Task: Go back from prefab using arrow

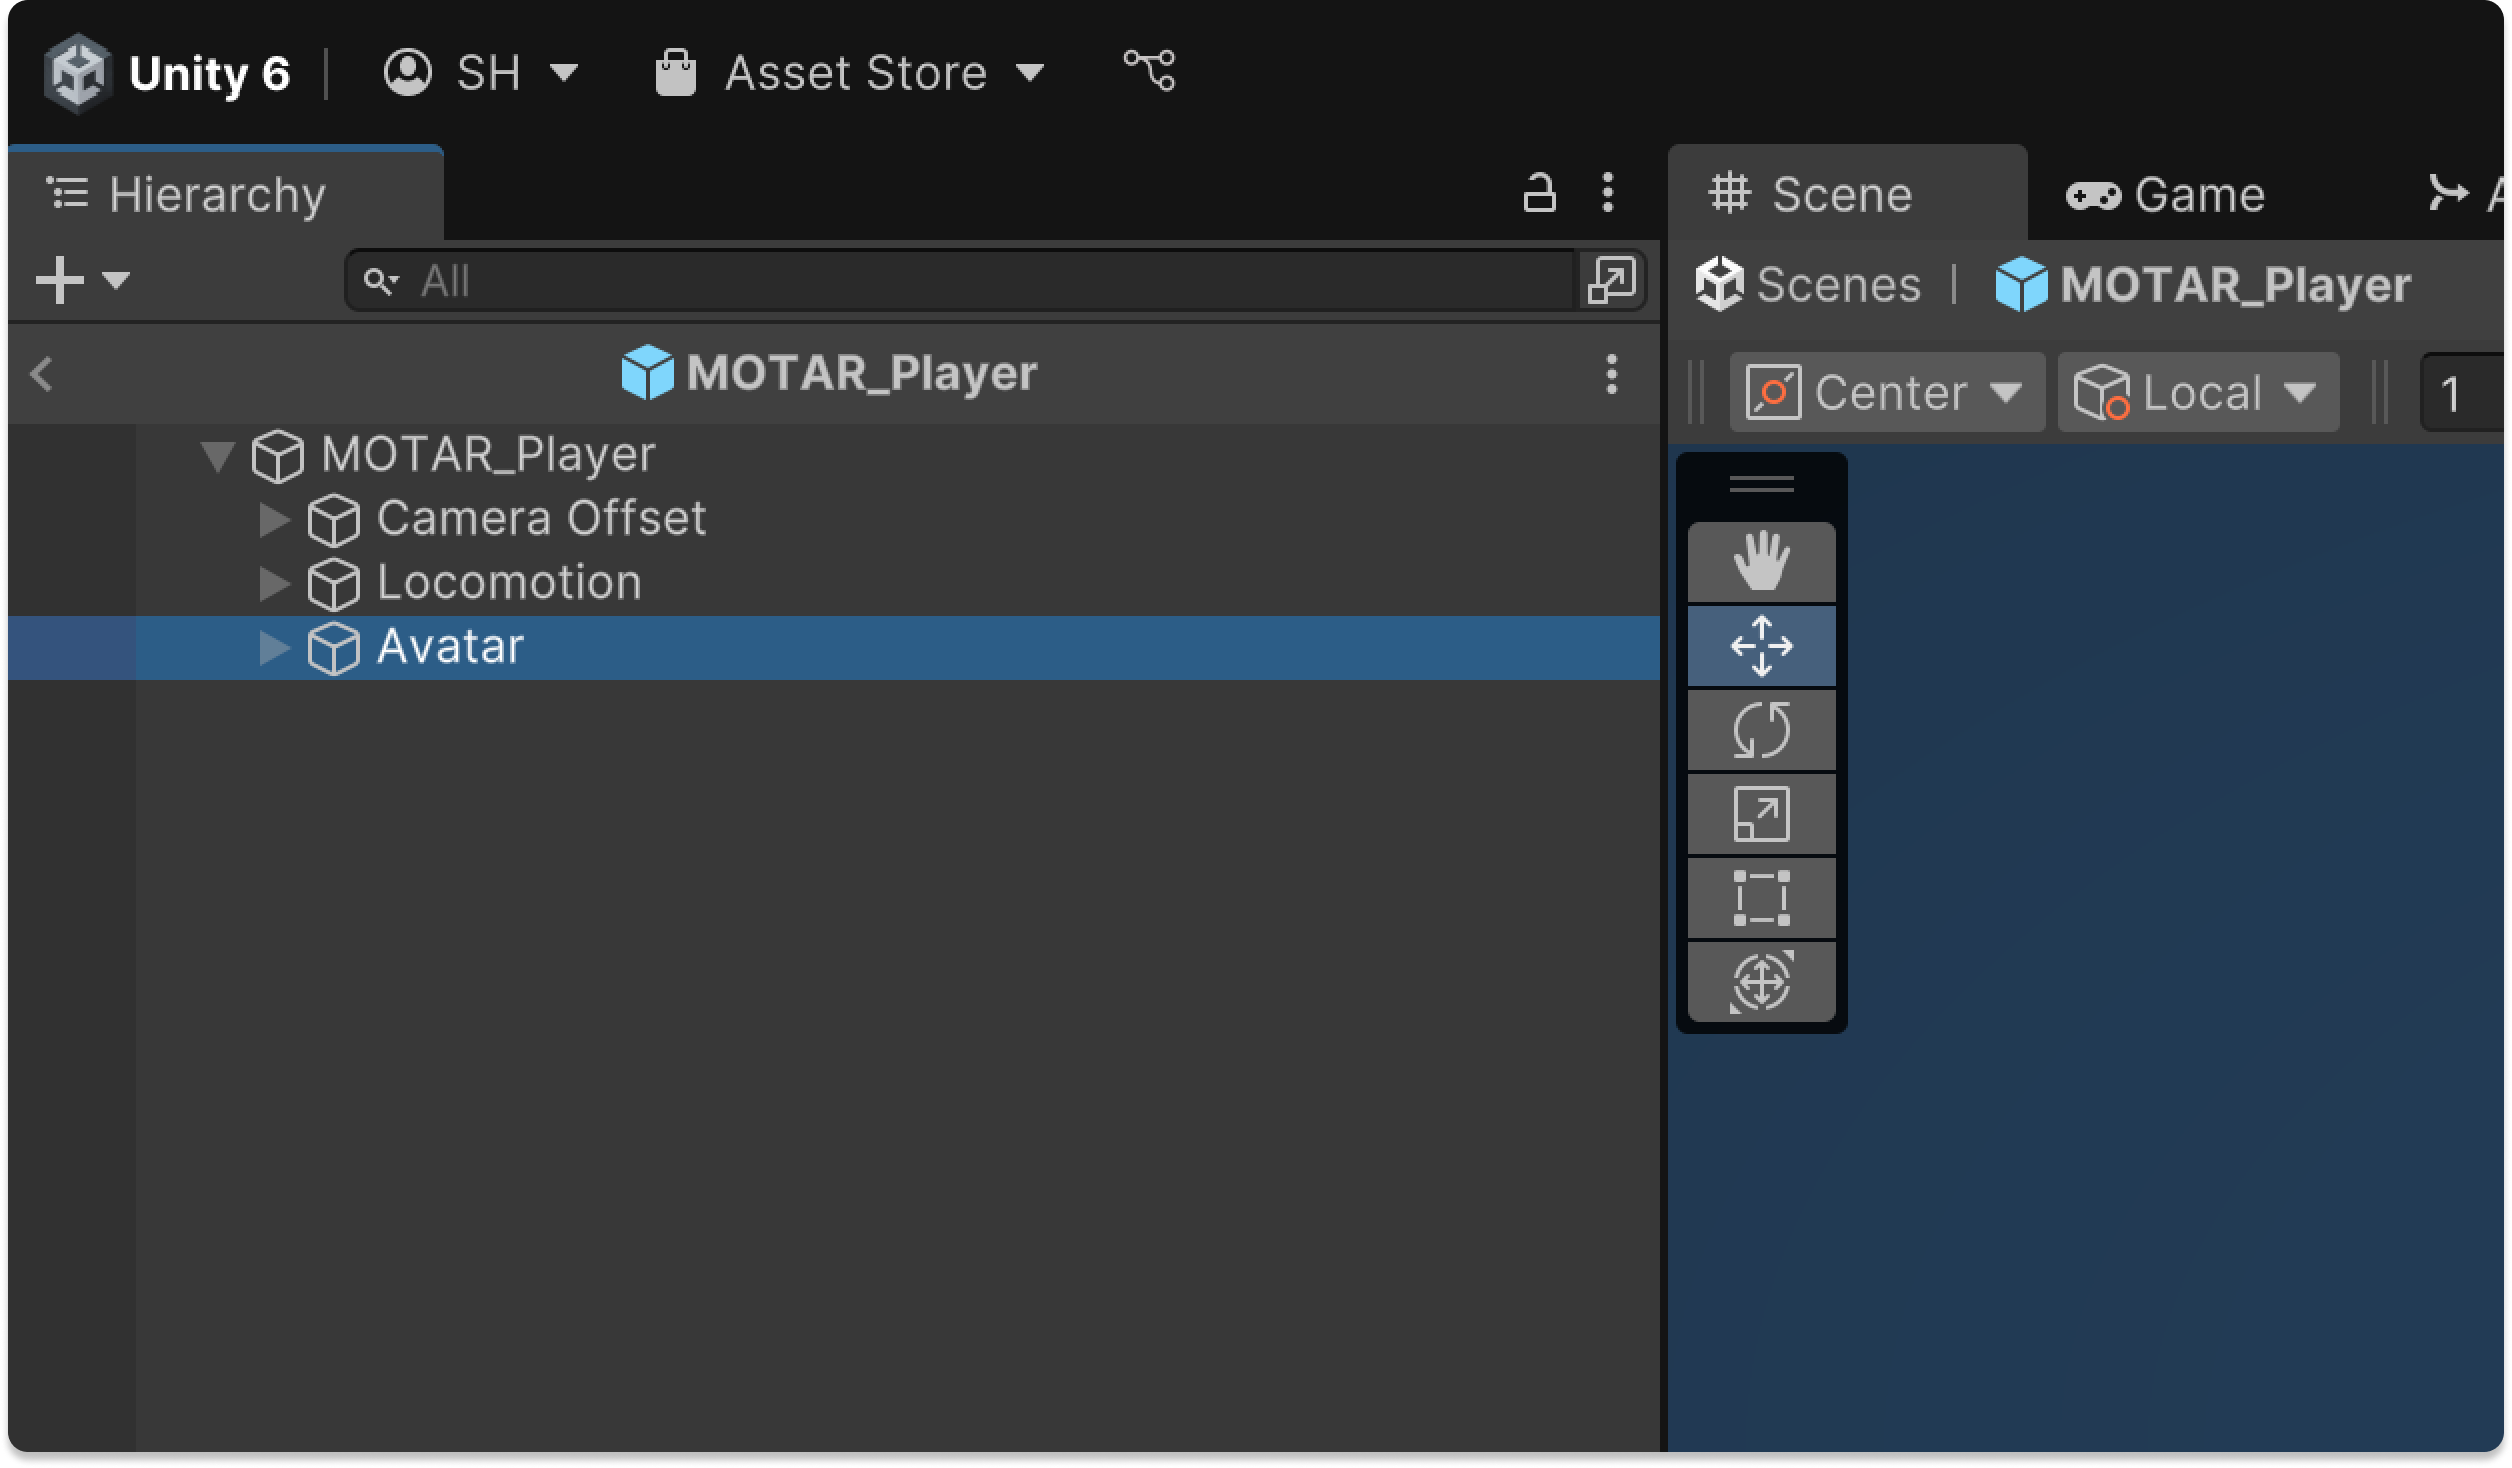Action: (42, 374)
